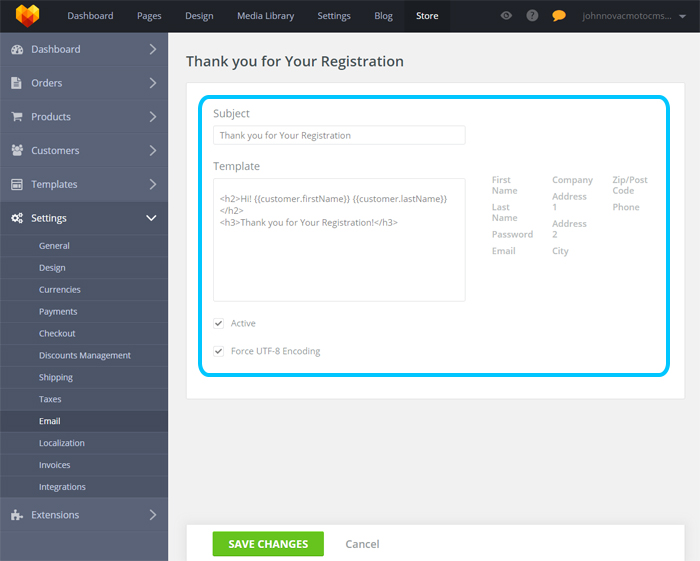The image size is (700, 561).
Task: Open the Design top menu
Action: pos(199,16)
